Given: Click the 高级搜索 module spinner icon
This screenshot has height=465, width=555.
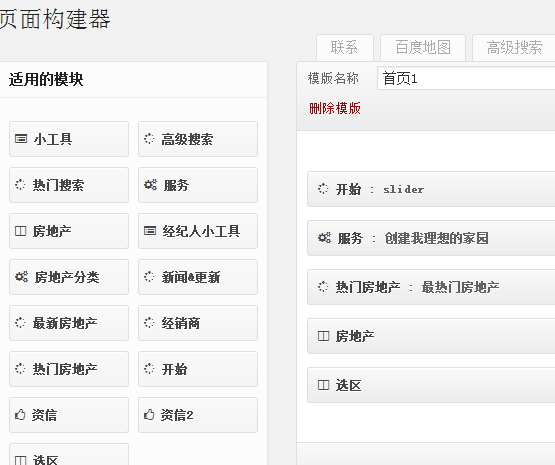Looking at the screenshot, I should coord(149,139).
